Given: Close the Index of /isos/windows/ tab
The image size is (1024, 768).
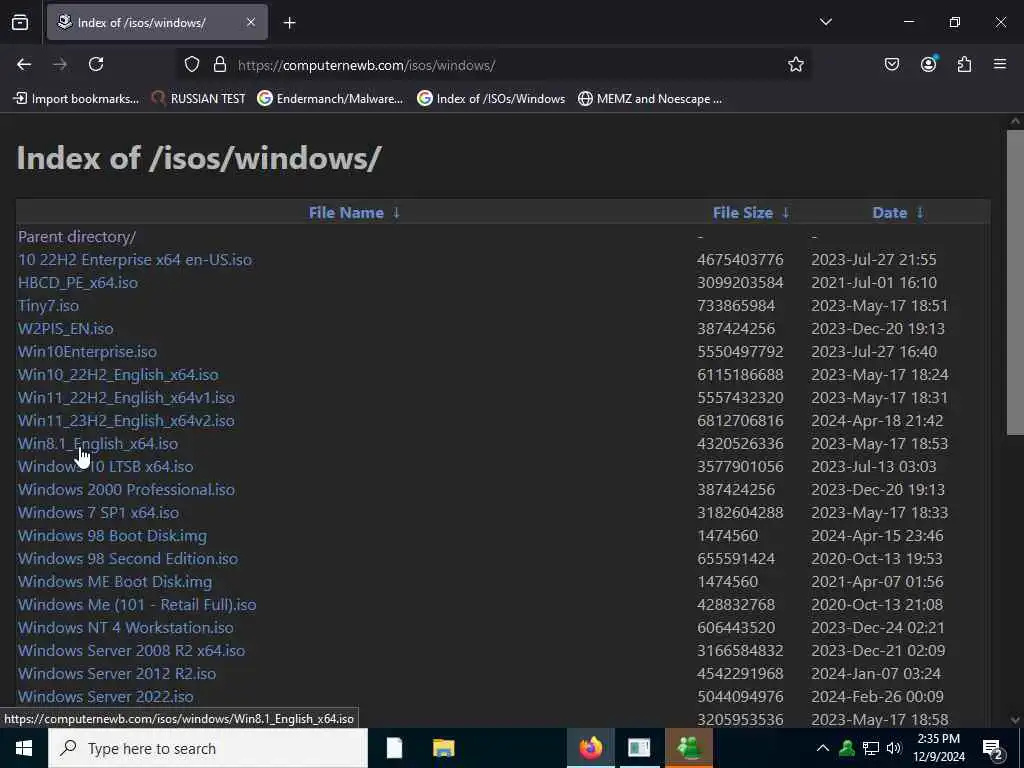Looking at the screenshot, I should click(x=251, y=22).
